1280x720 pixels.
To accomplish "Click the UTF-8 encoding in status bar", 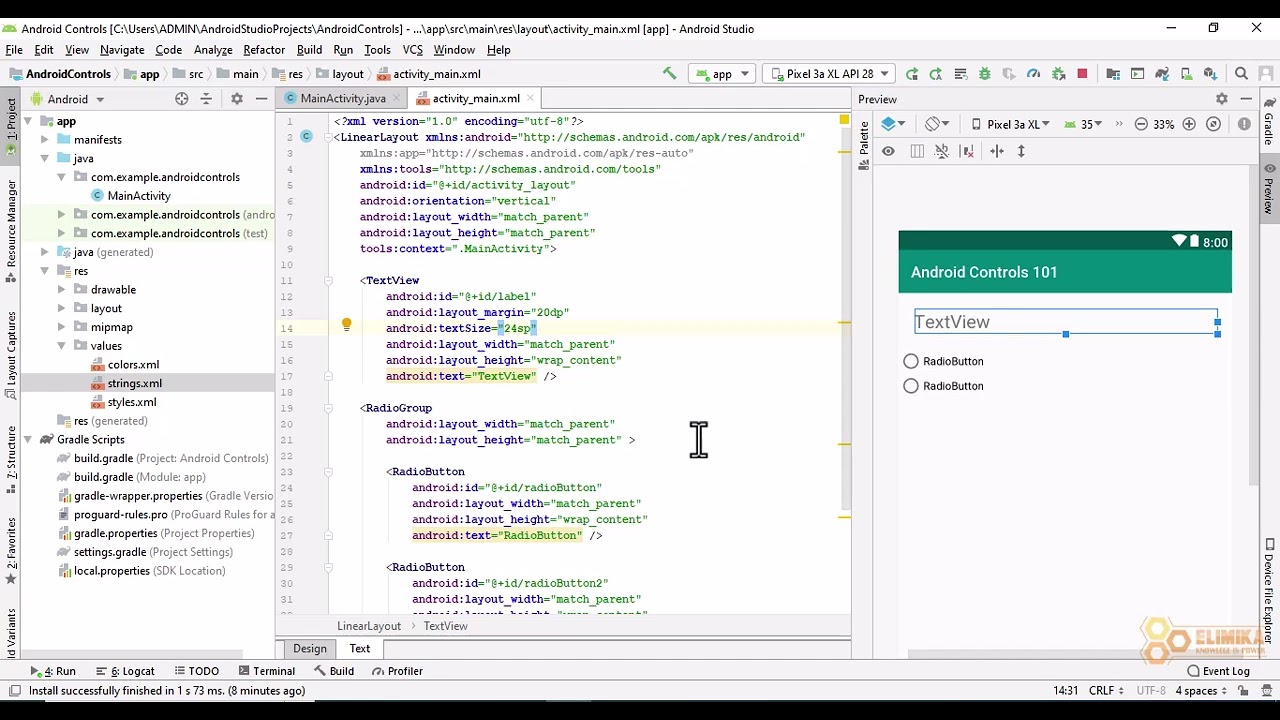I will click(x=1151, y=691).
